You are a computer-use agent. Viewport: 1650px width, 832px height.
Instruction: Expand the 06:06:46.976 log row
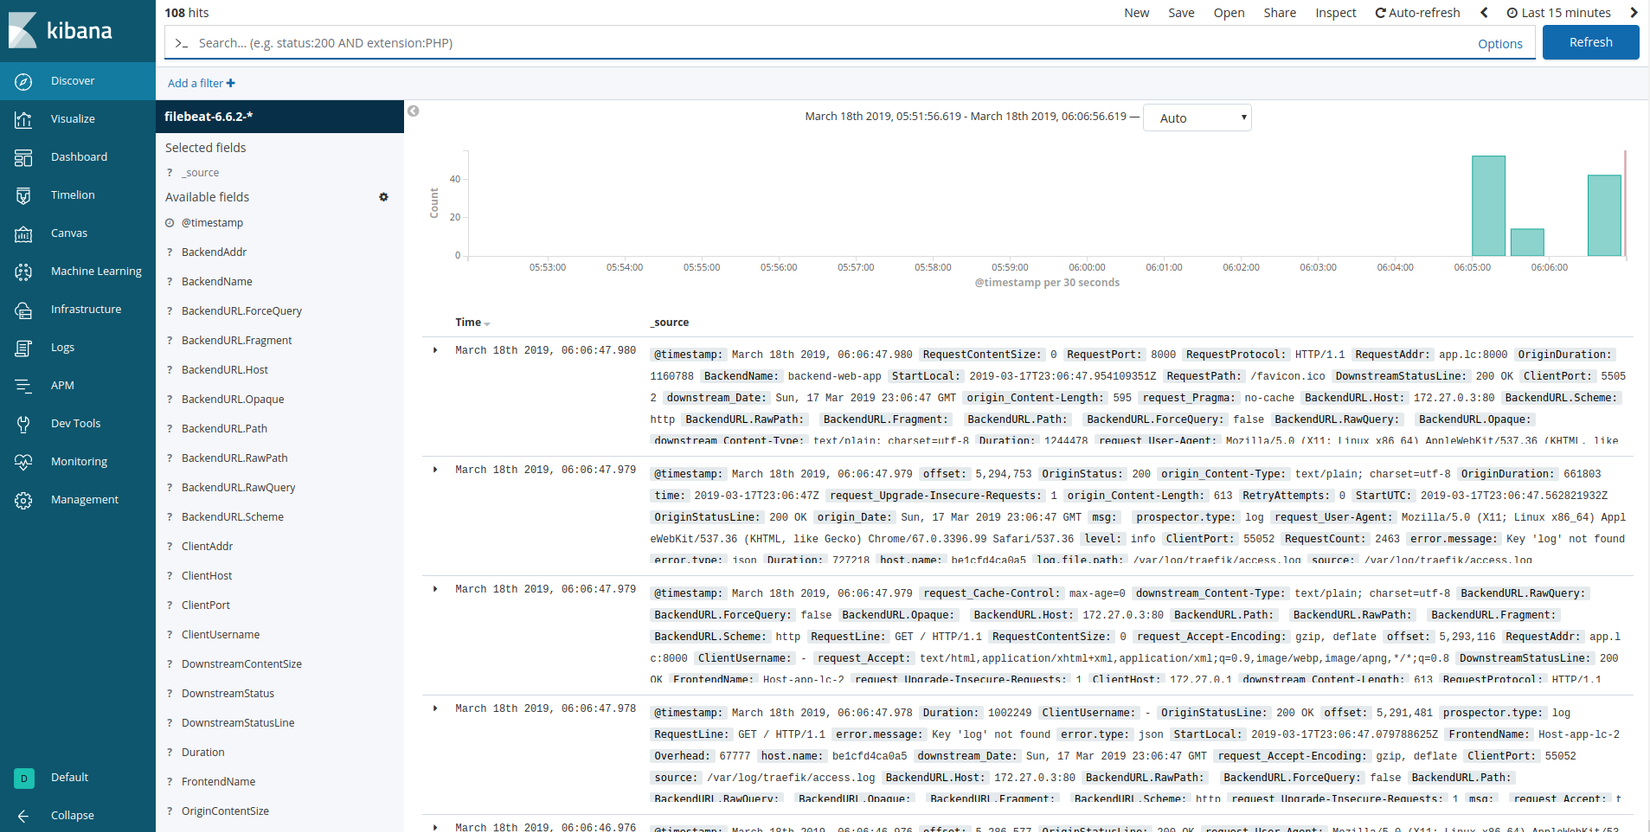point(435,827)
